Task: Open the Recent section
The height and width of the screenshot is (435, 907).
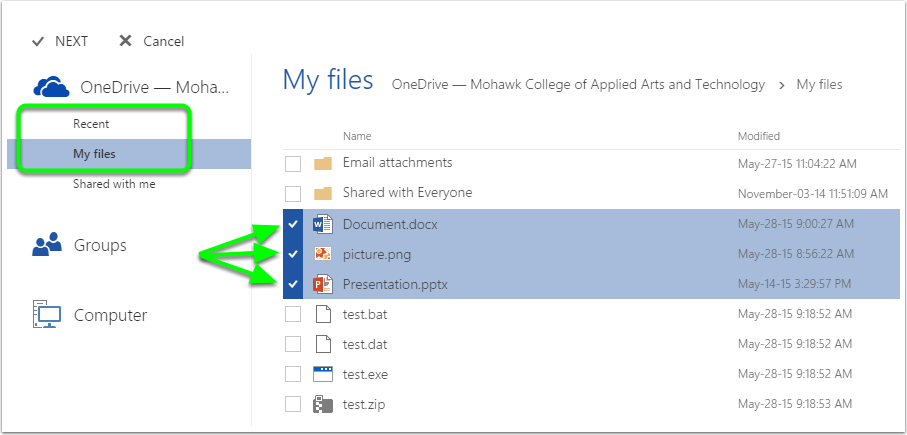Action: (91, 124)
